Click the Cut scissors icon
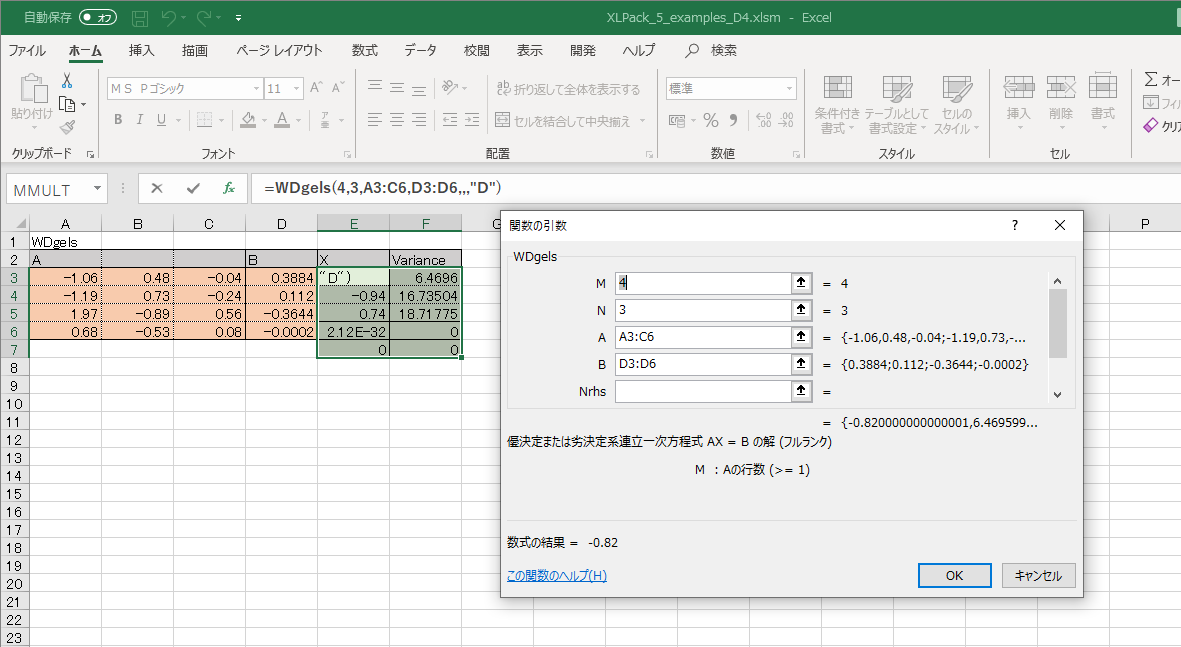Screen dimensions: 1181x647 pyautogui.click(x=67, y=81)
